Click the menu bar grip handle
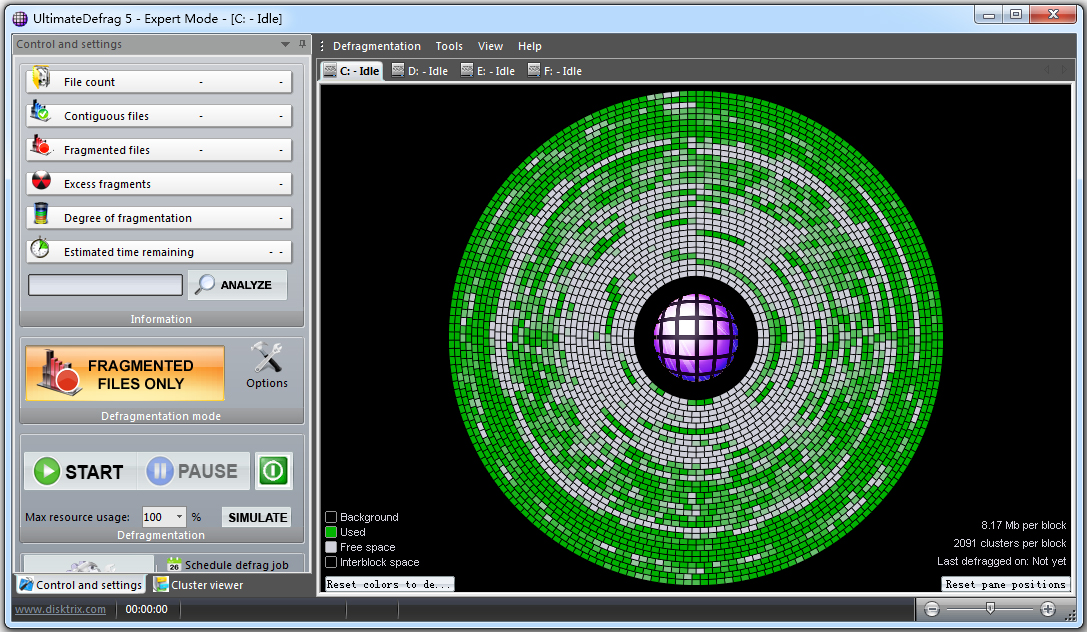The image size is (1087, 632). [x=322, y=46]
